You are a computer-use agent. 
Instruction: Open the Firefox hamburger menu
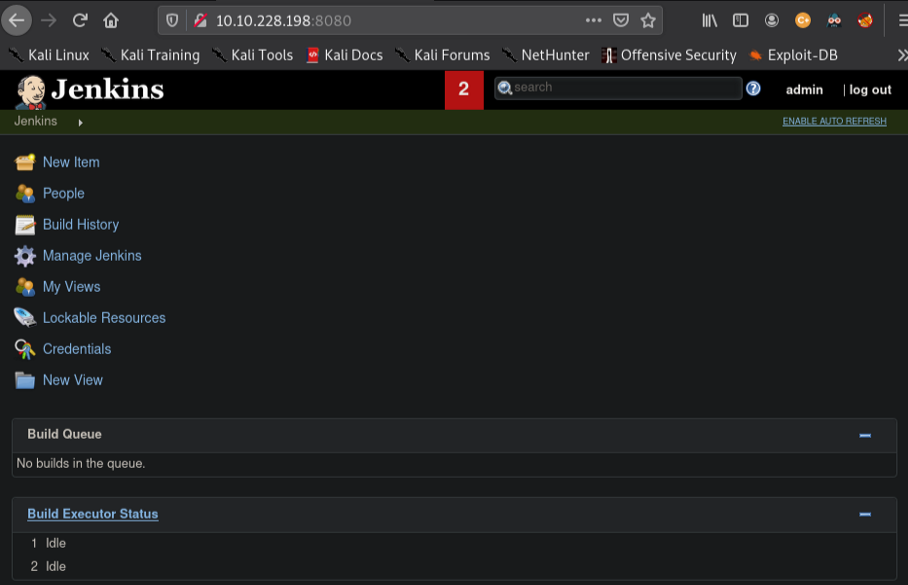point(902,21)
